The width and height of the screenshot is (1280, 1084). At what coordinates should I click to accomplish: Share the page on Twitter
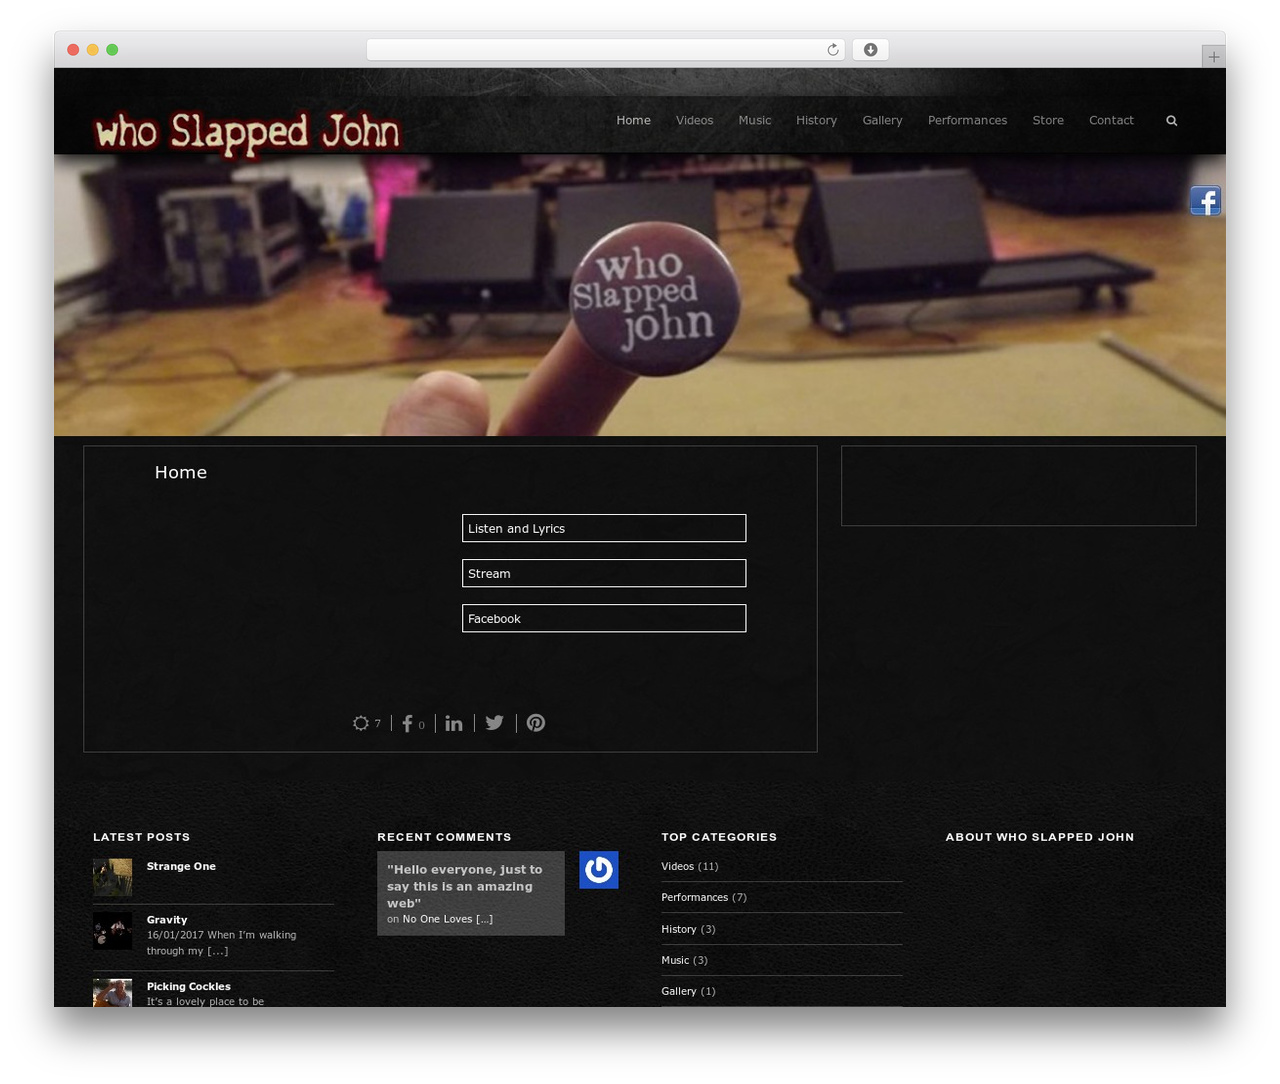(x=495, y=723)
